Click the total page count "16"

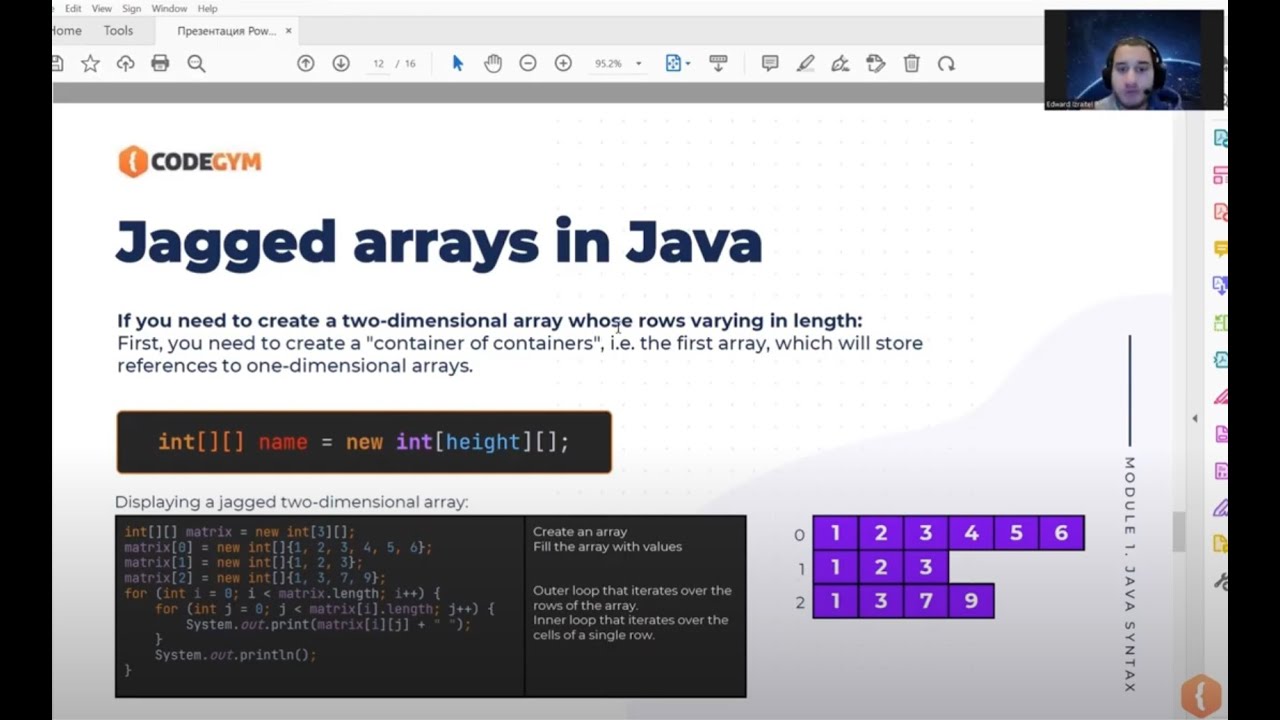click(x=410, y=63)
